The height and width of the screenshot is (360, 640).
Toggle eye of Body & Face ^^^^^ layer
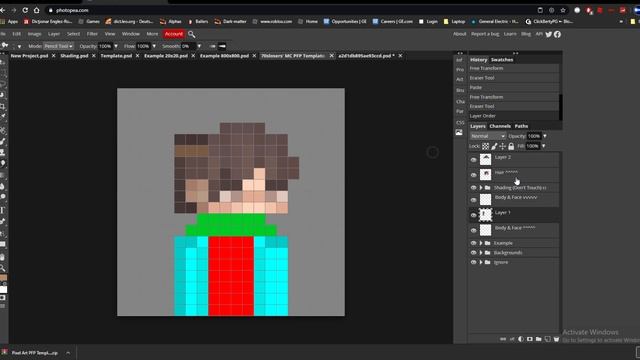pos(473,230)
